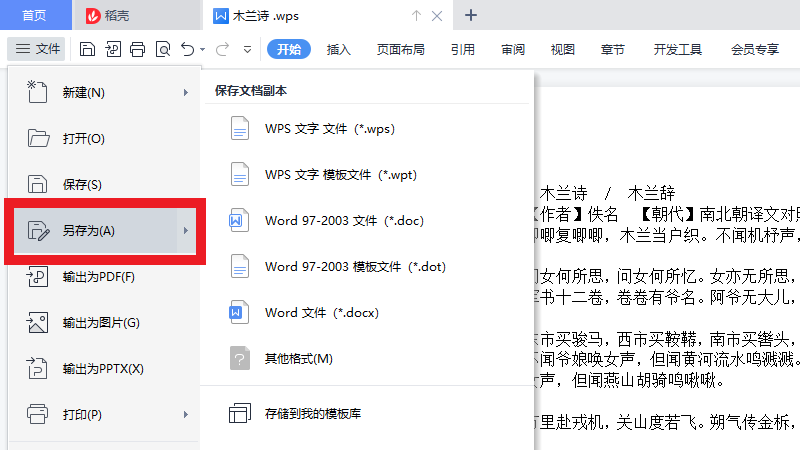The image size is (800, 450).
Task: Open new tab with plus icon
Action: click(471, 15)
